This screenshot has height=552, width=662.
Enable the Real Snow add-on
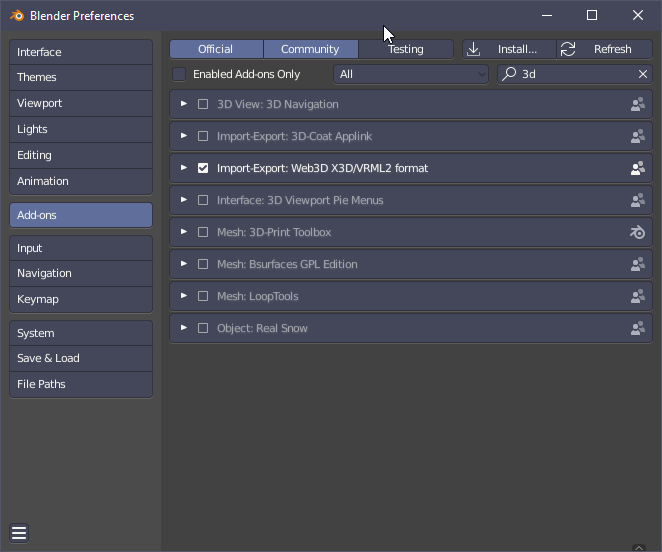pos(203,328)
